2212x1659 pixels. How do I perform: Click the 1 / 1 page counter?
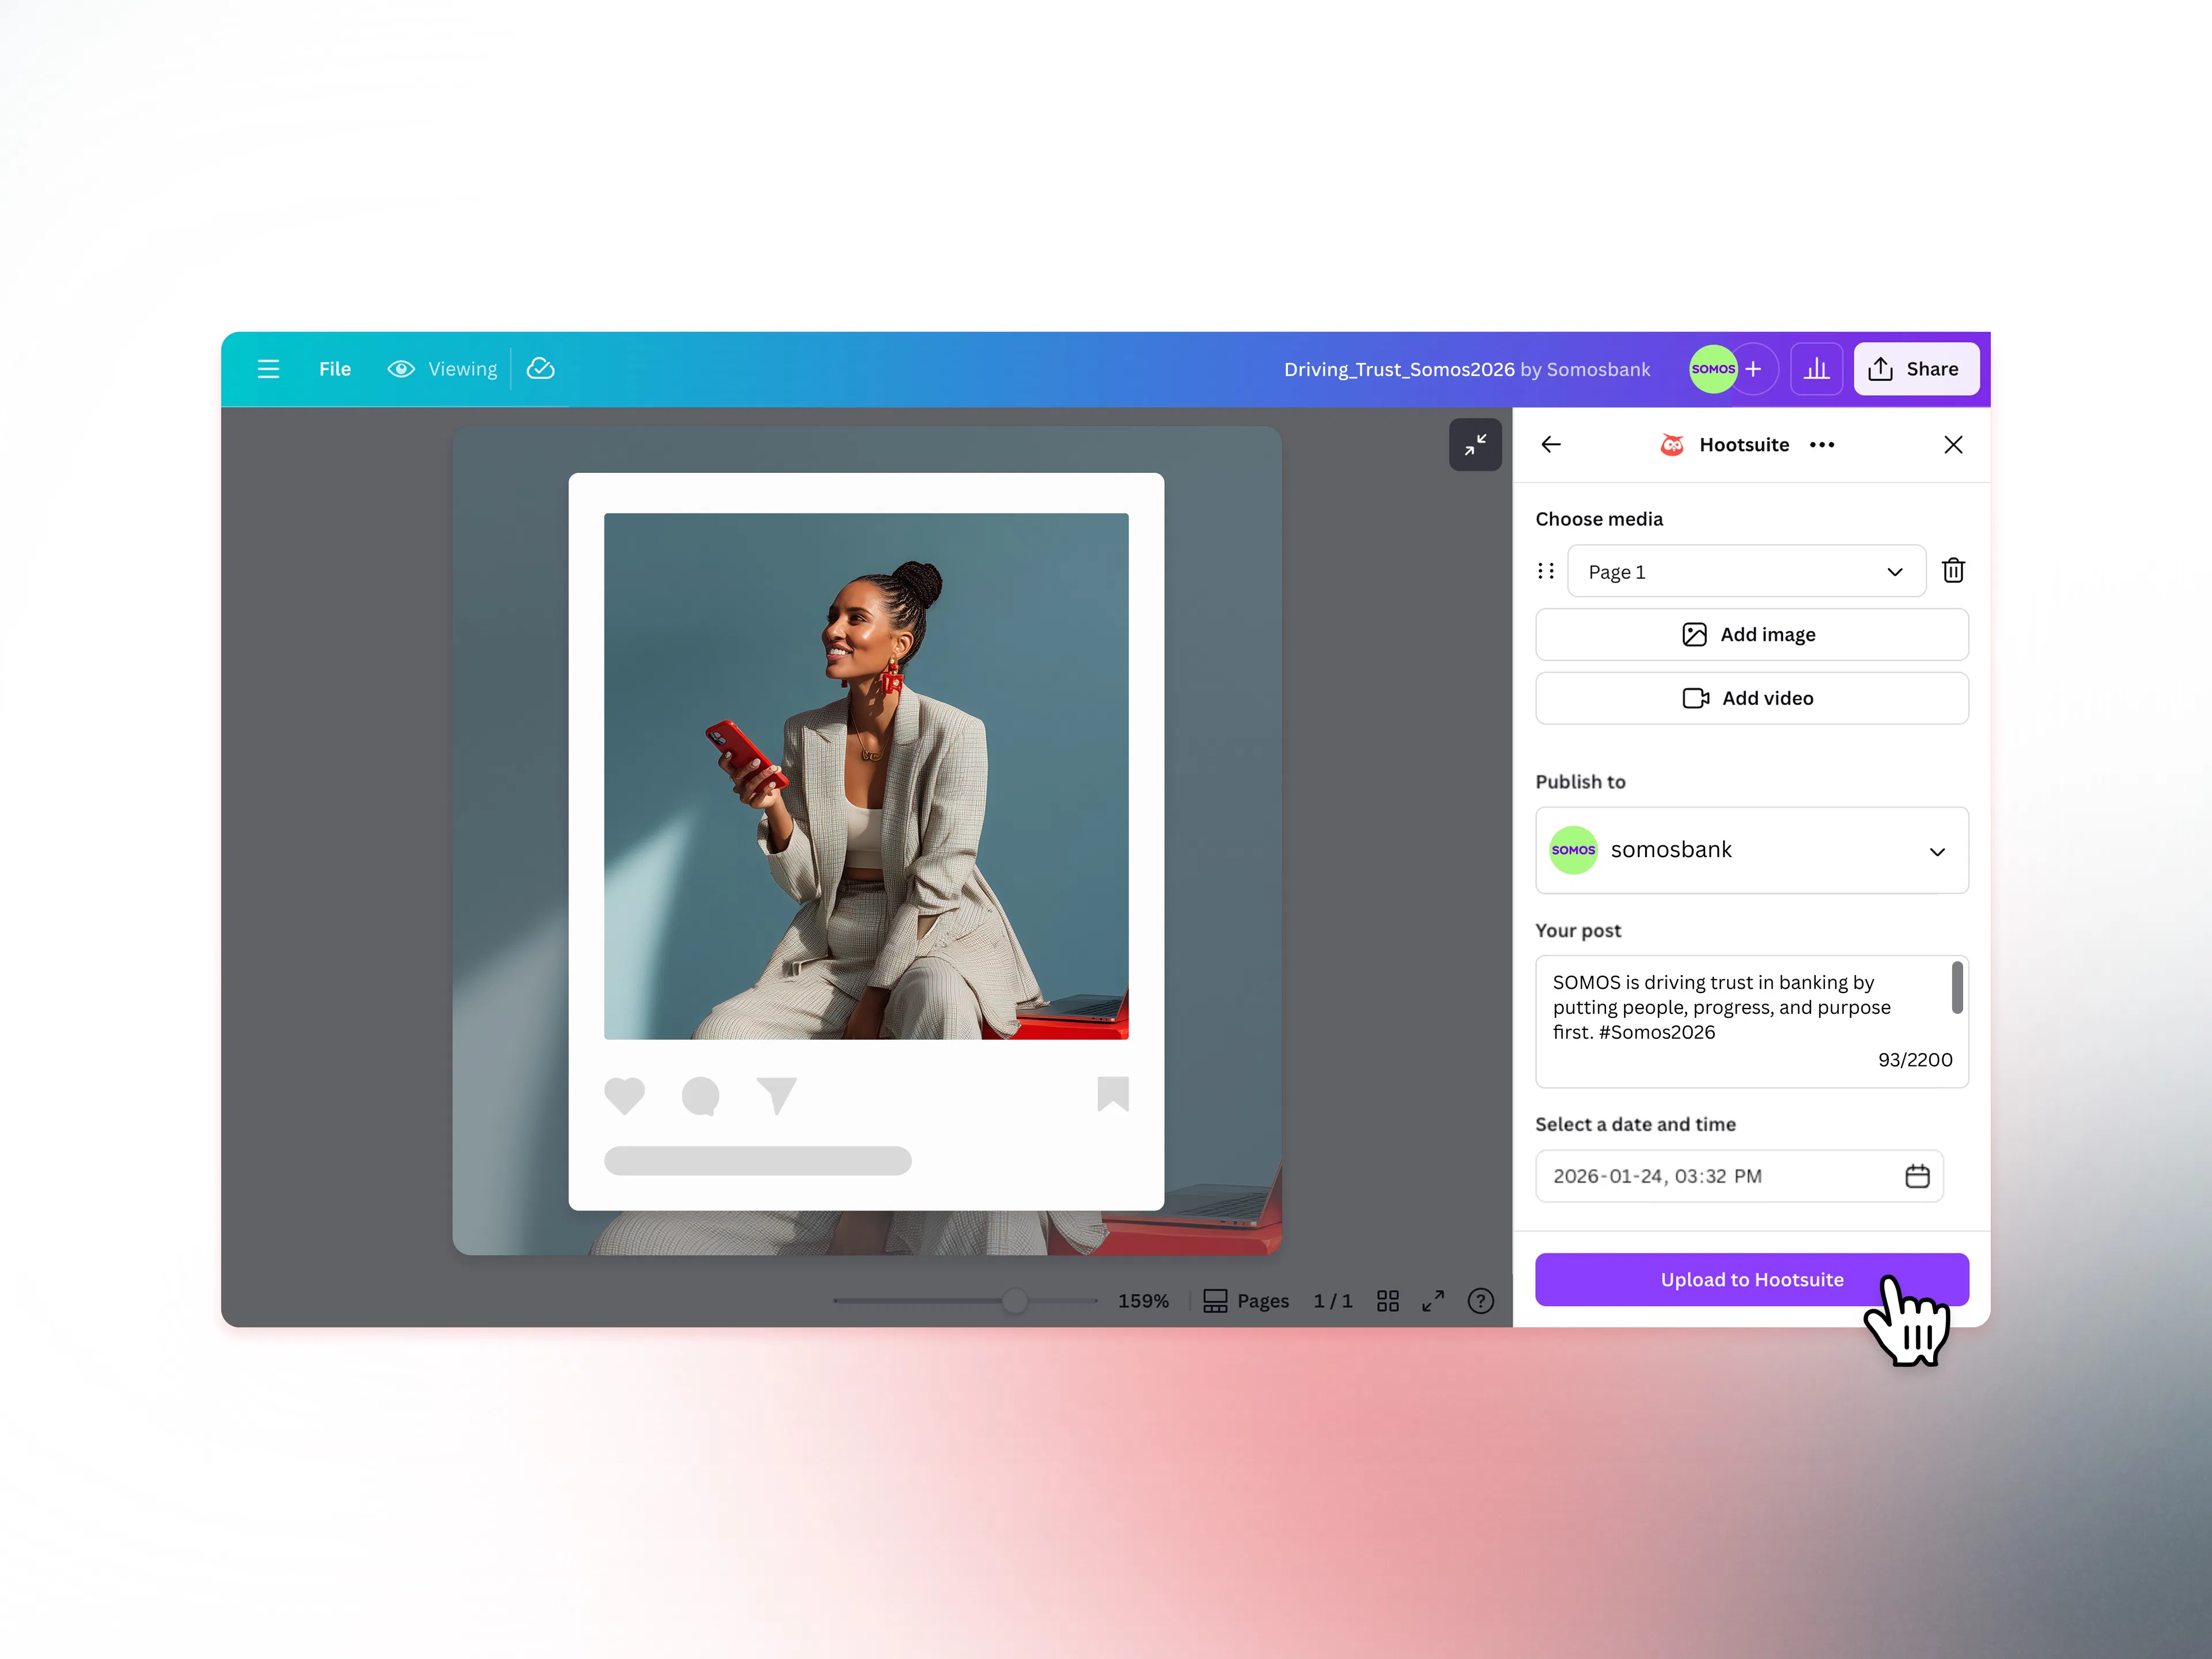click(1333, 1301)
